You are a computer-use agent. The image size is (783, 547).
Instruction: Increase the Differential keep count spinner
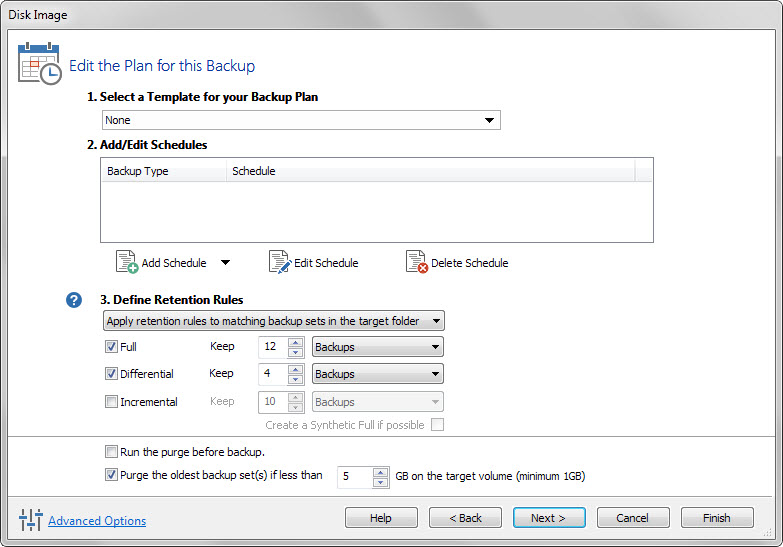296,369
